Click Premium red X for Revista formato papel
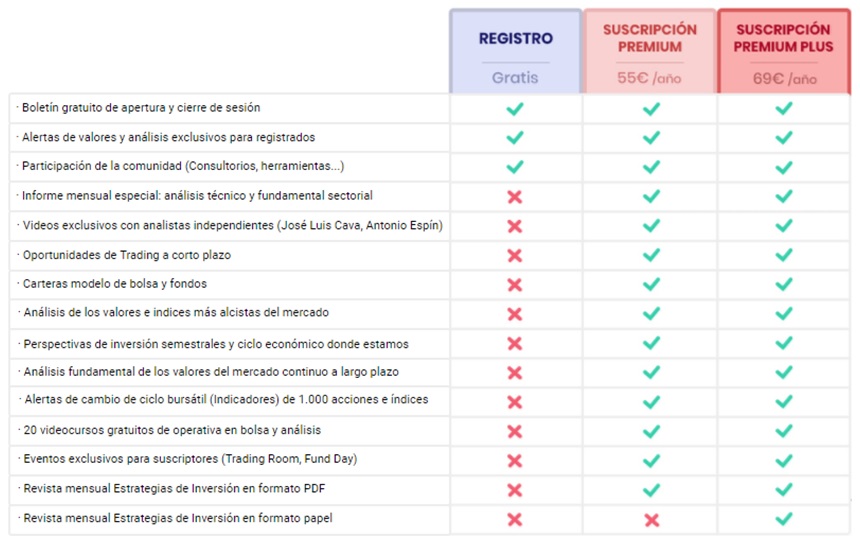 (651, 519)
